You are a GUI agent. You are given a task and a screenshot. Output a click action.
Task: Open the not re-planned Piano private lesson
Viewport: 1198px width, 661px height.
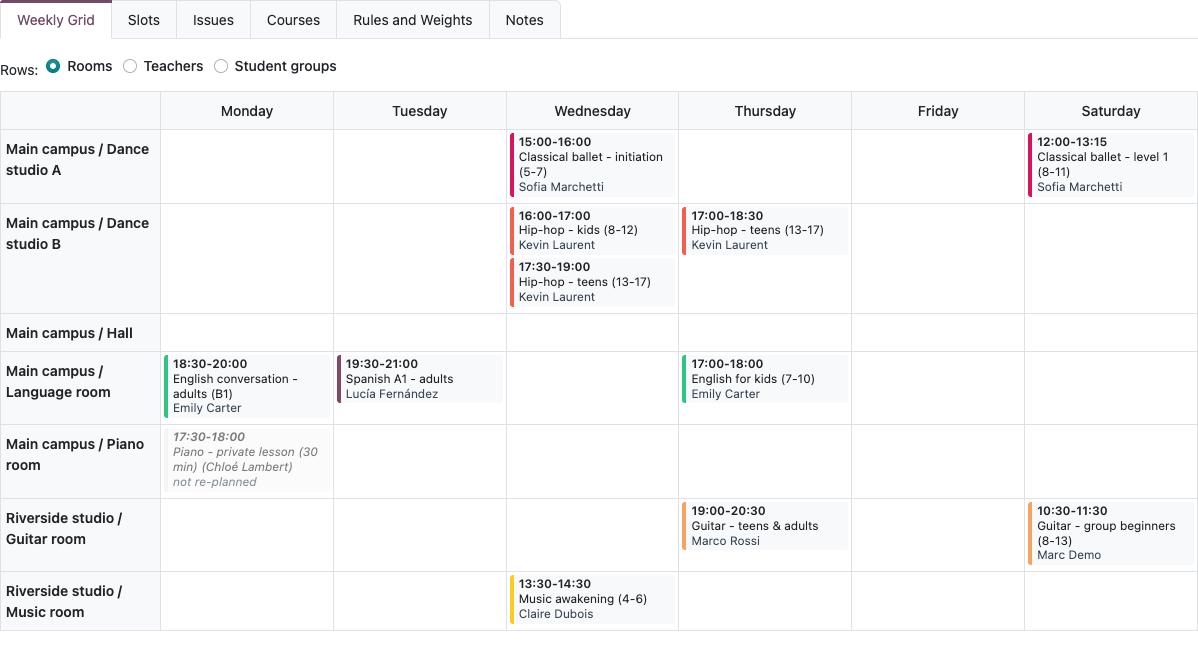(x=247, y=459)
